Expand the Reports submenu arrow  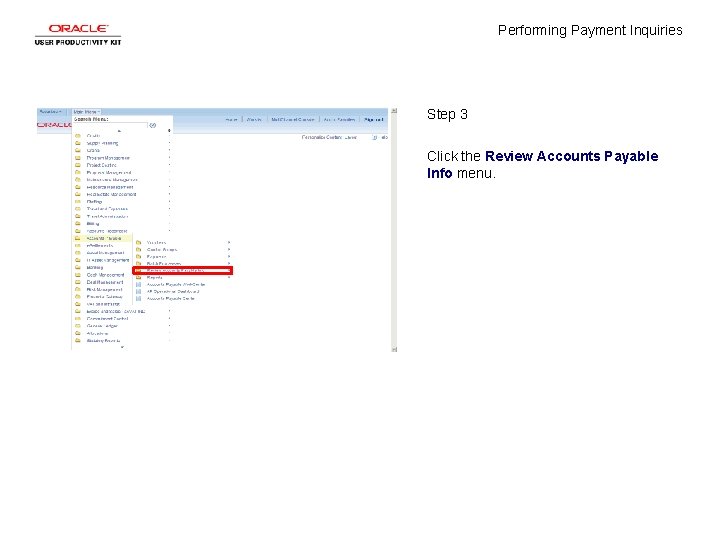coord(229,278)
